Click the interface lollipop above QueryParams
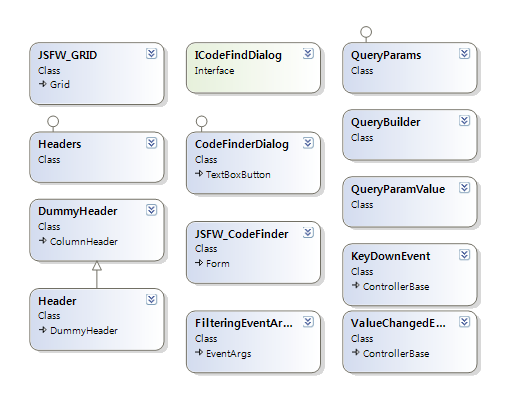 (366, 32)
